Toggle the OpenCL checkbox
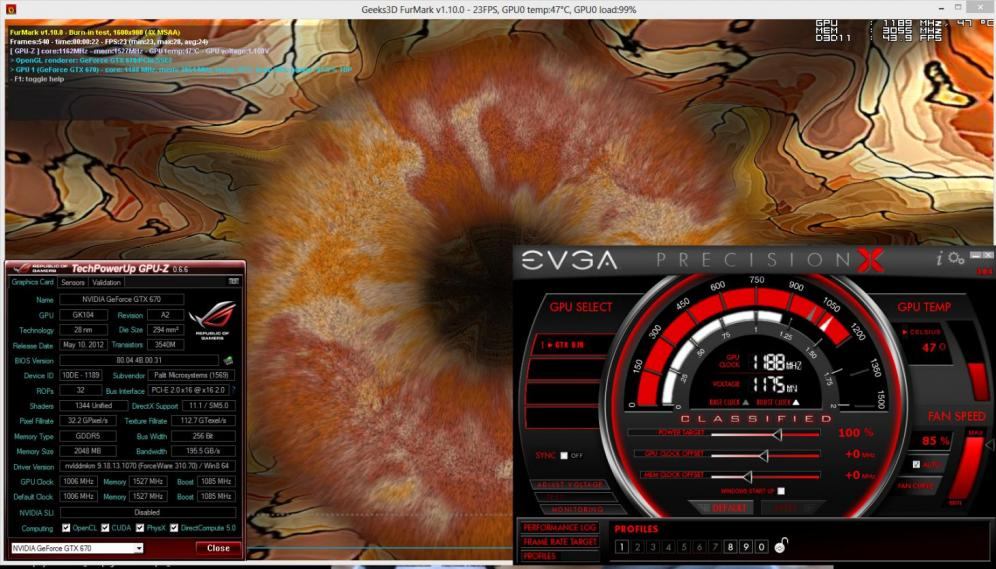 point(66,528)
